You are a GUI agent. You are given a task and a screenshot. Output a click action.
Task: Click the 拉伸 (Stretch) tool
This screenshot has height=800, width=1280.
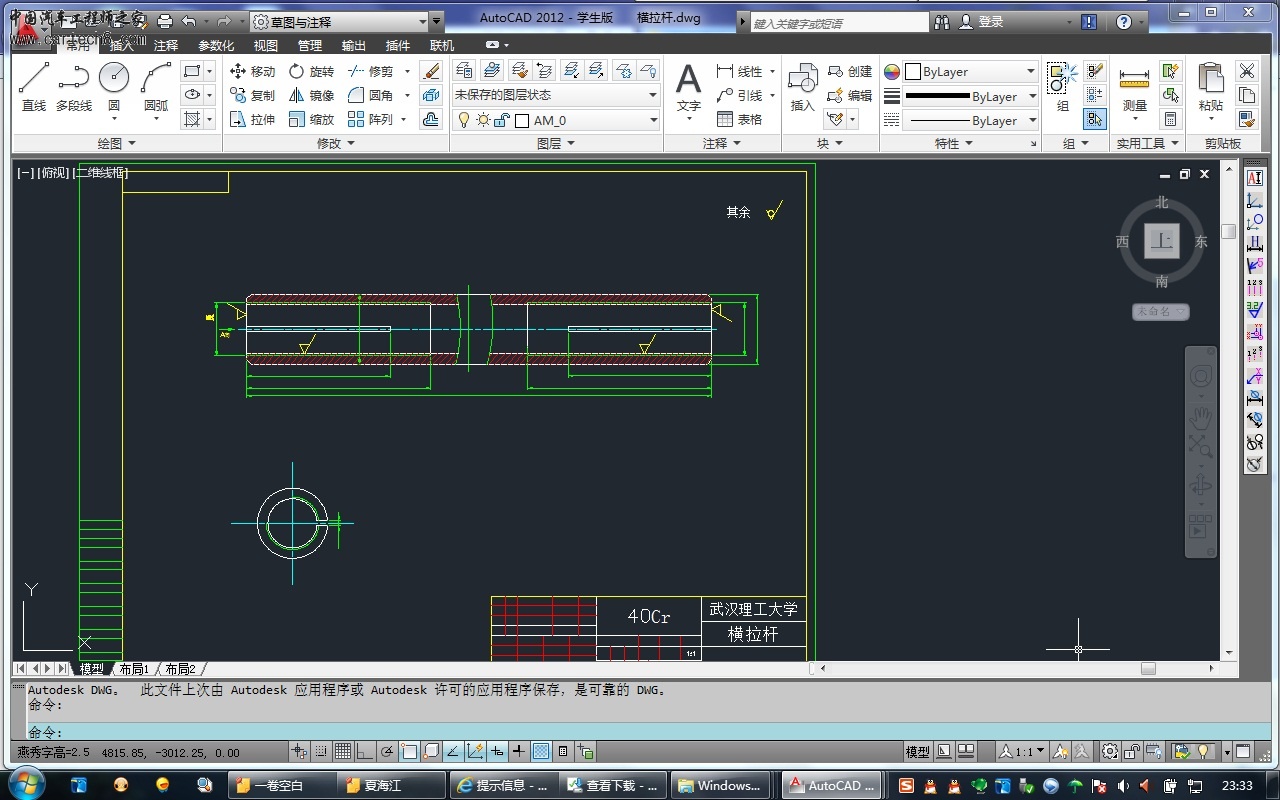click(x=252, y=119)
